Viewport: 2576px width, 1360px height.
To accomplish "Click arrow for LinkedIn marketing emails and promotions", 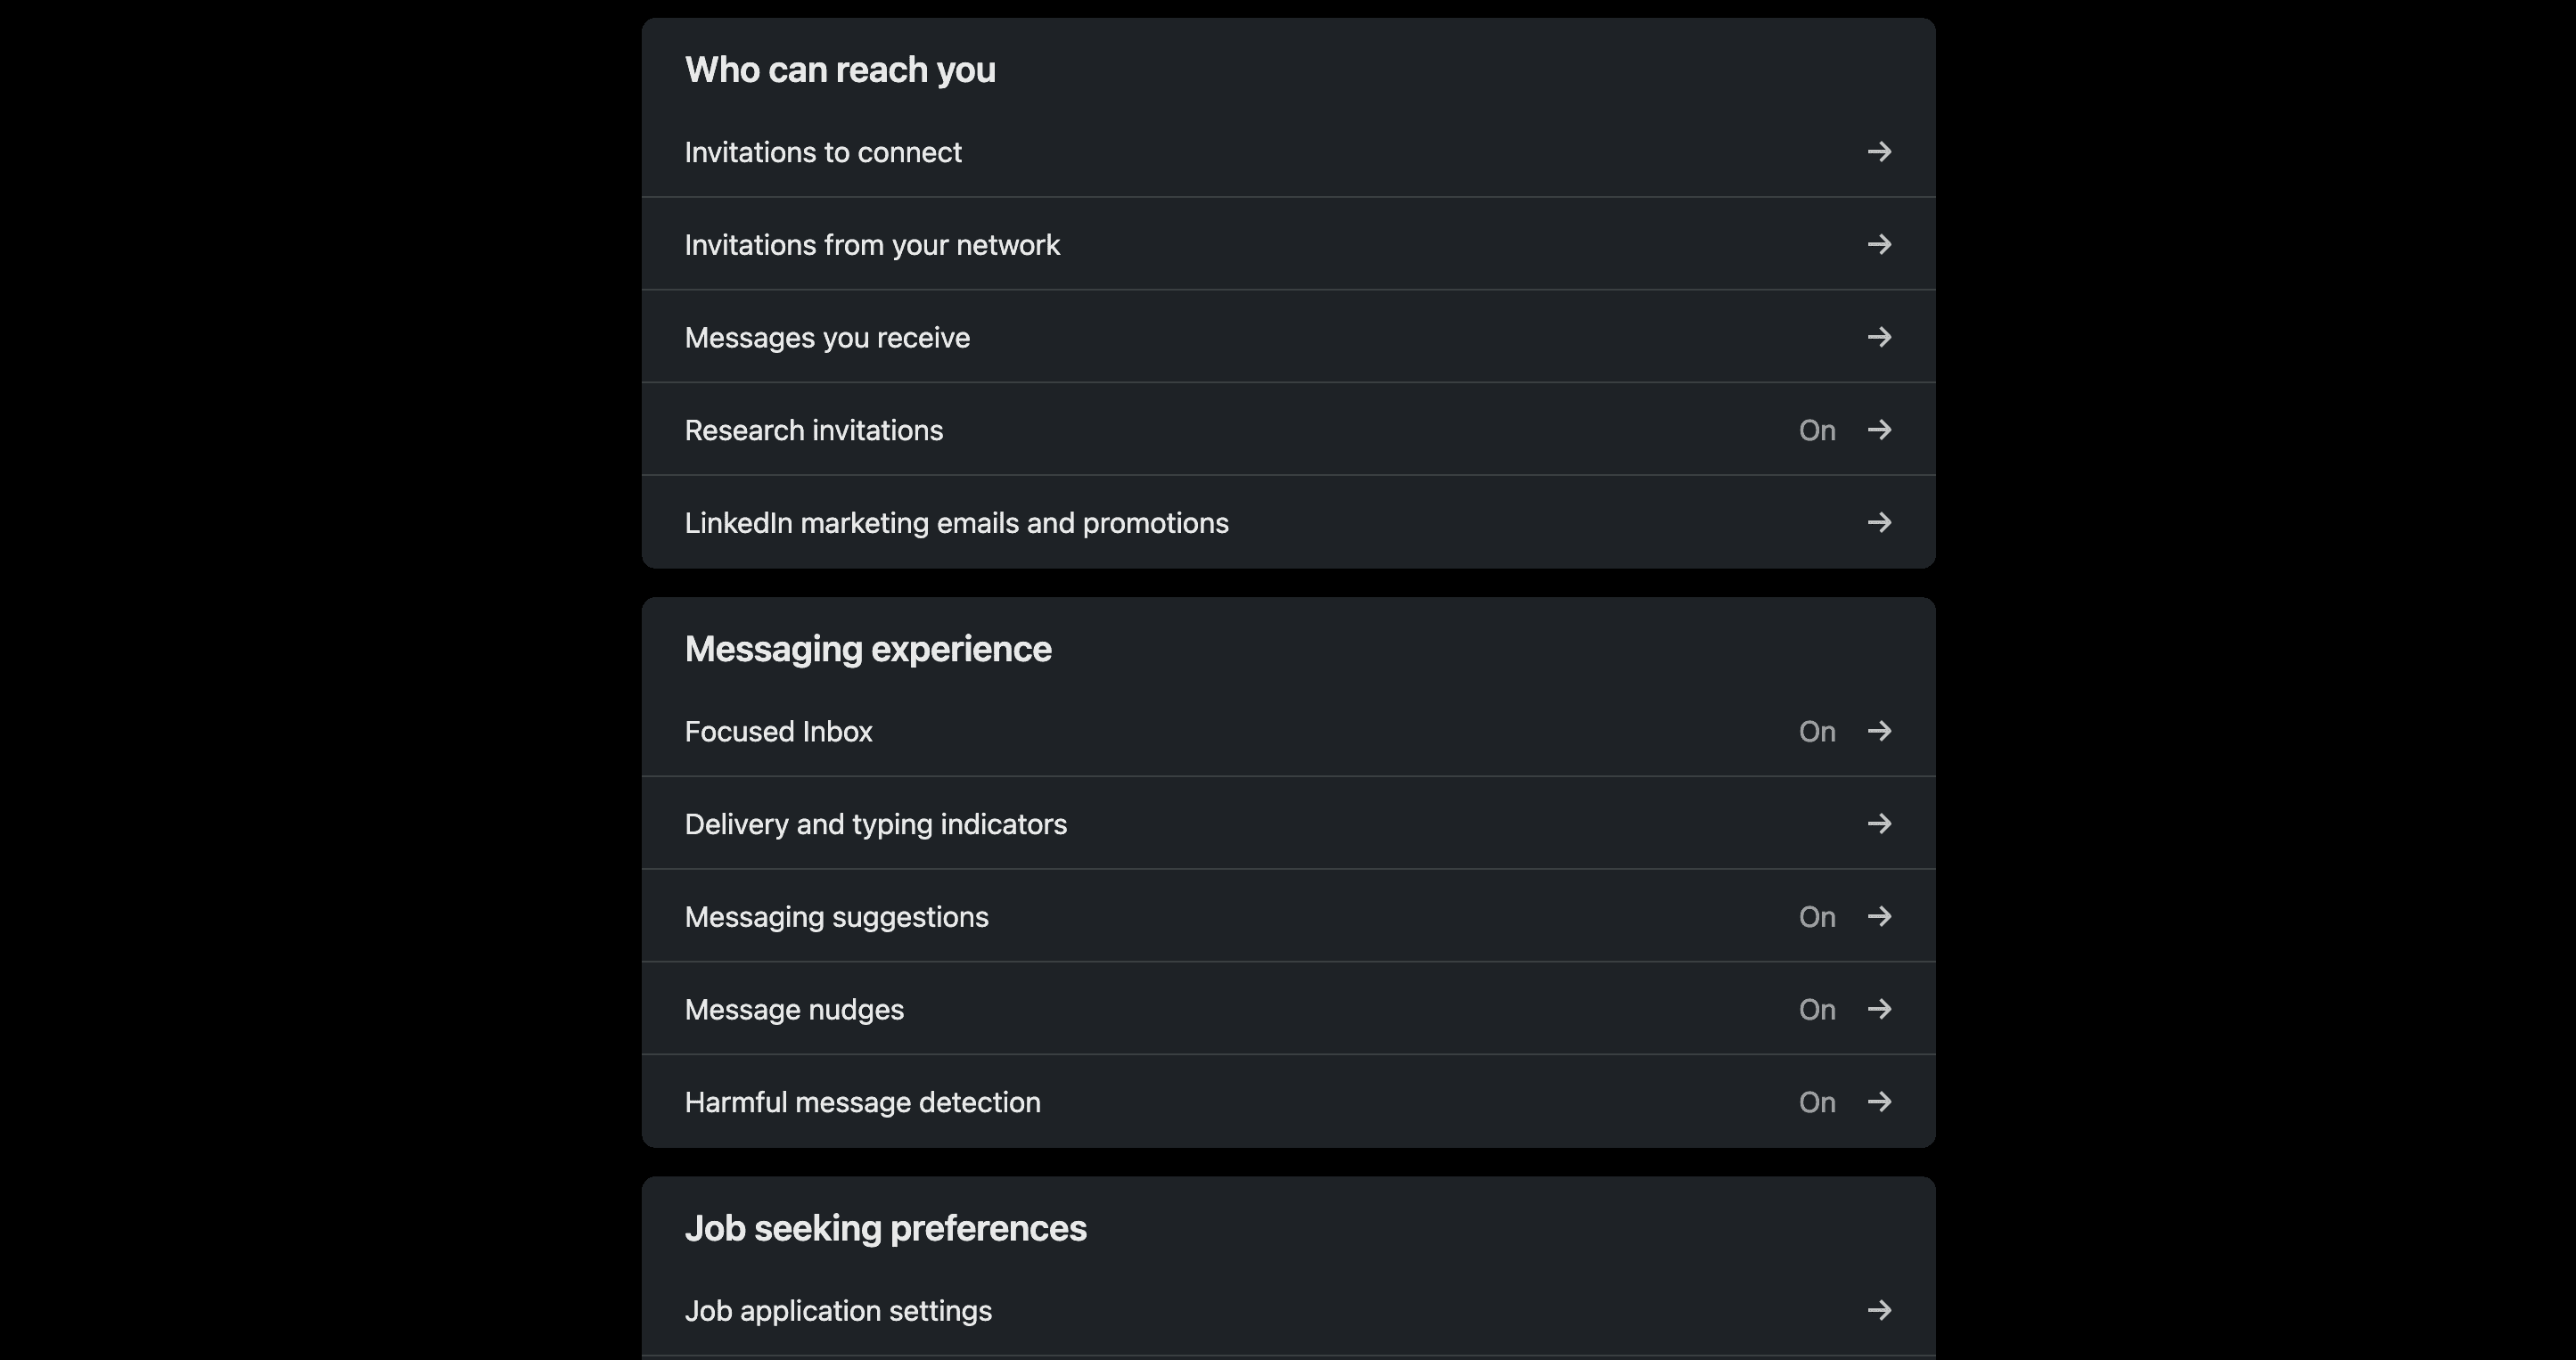I will click(x=1879, y=523).
